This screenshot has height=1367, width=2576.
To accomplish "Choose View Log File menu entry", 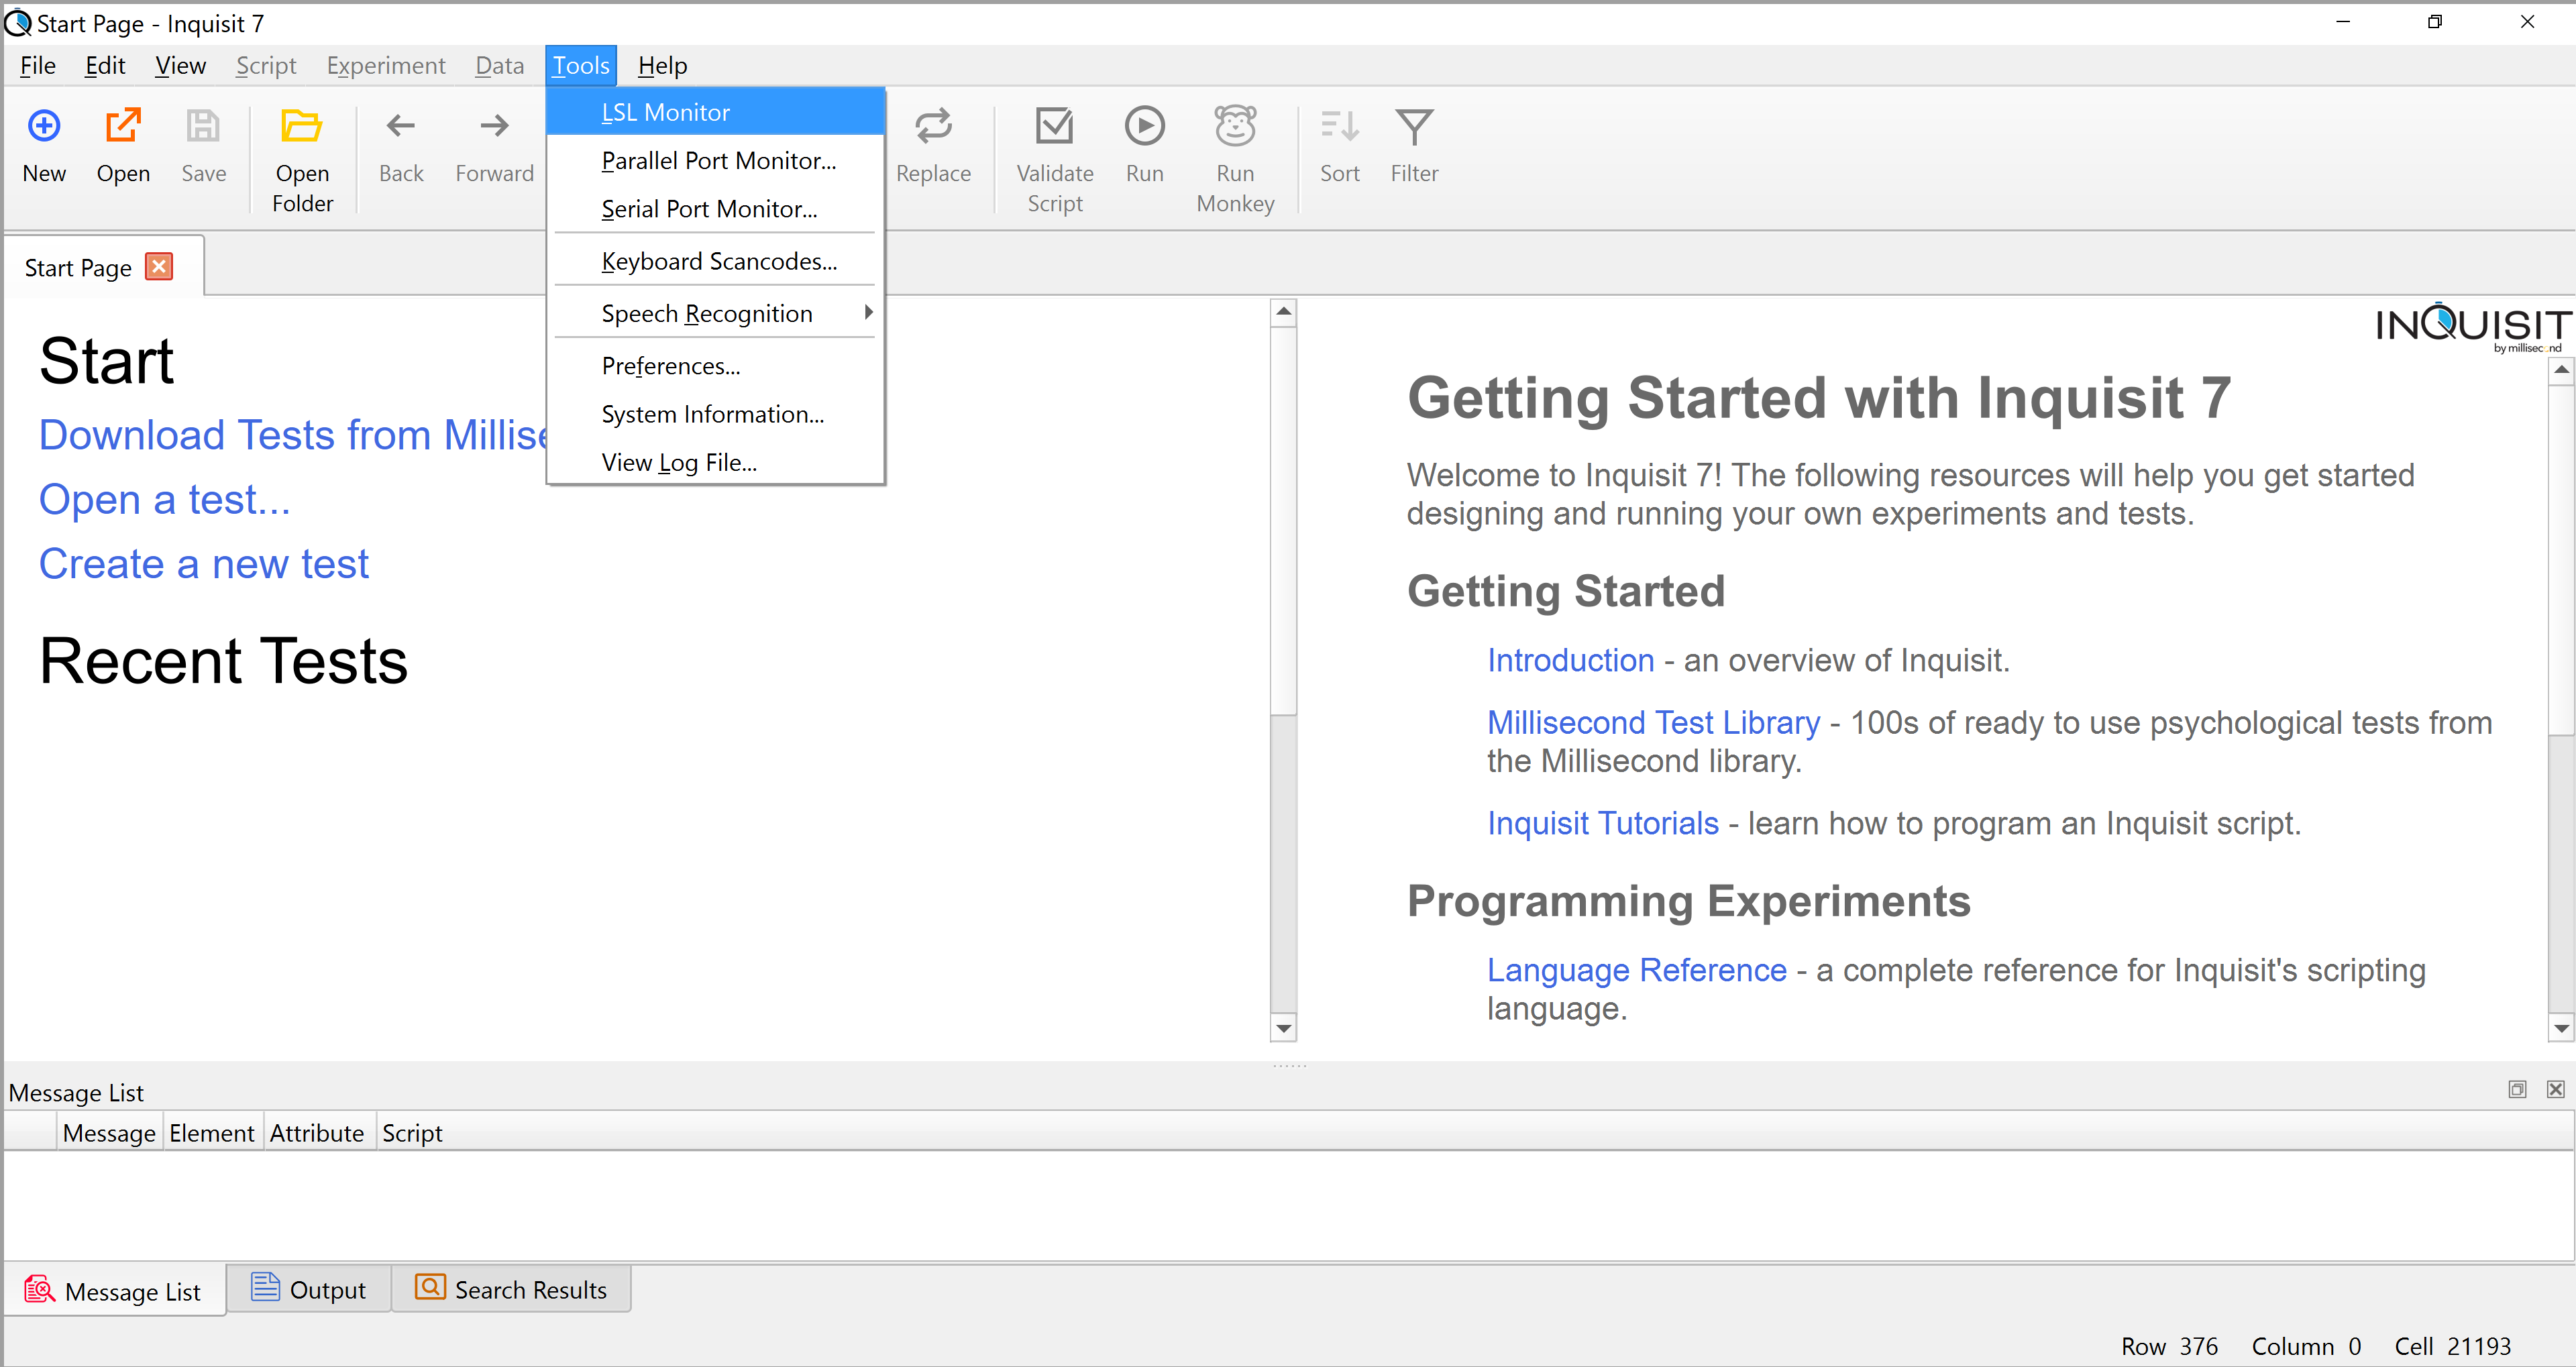I will [x=715, y=462].
